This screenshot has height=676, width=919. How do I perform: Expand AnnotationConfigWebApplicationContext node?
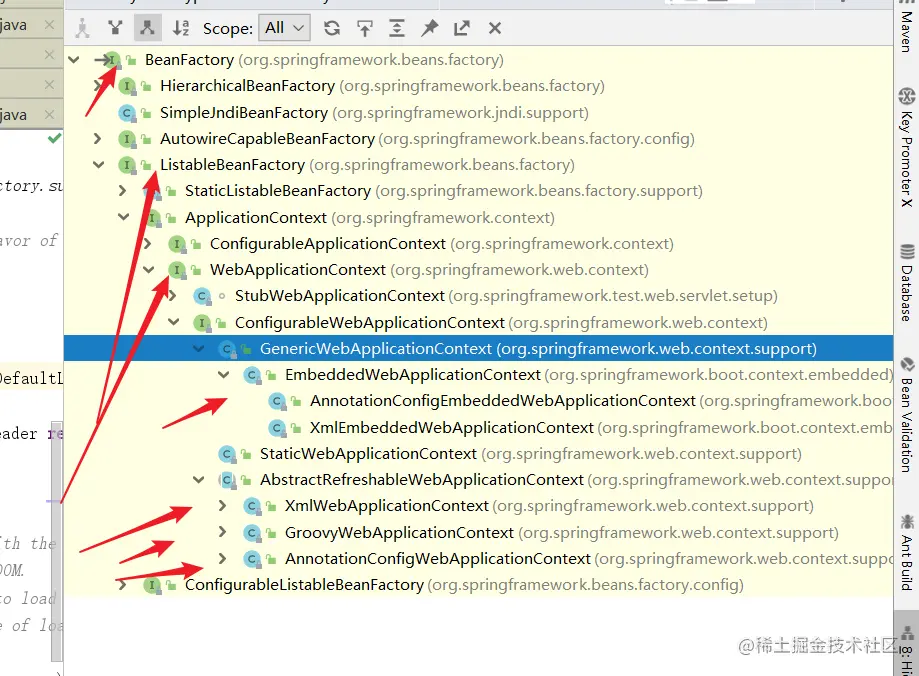222,558
